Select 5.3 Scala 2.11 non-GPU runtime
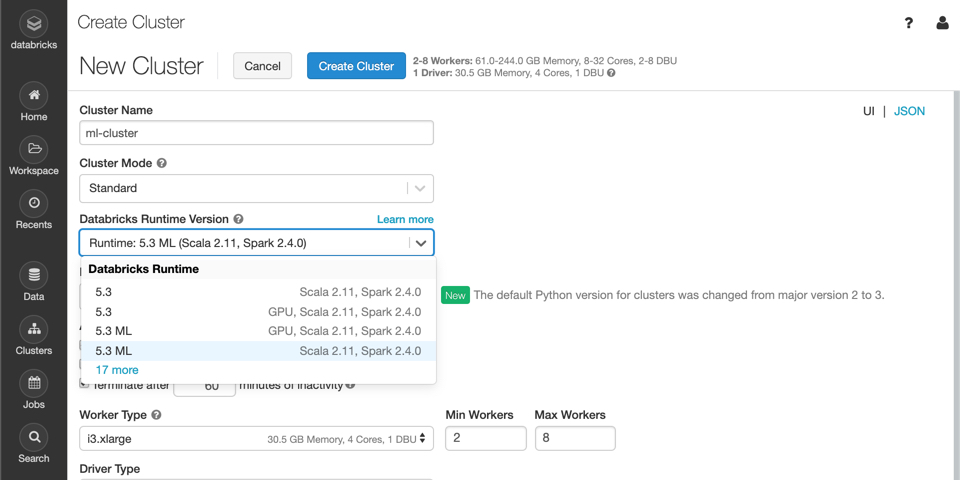 tap(258, 292)
